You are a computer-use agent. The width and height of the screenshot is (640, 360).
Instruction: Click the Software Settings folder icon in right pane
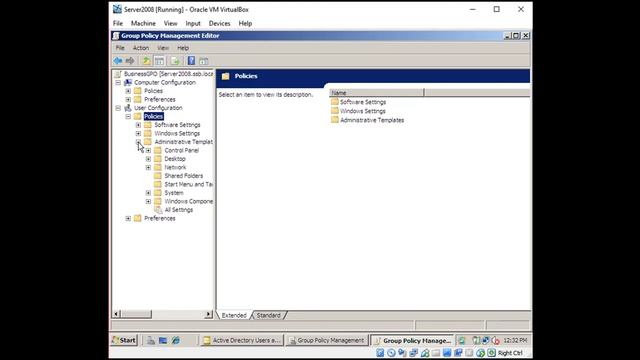coord(335,102)
